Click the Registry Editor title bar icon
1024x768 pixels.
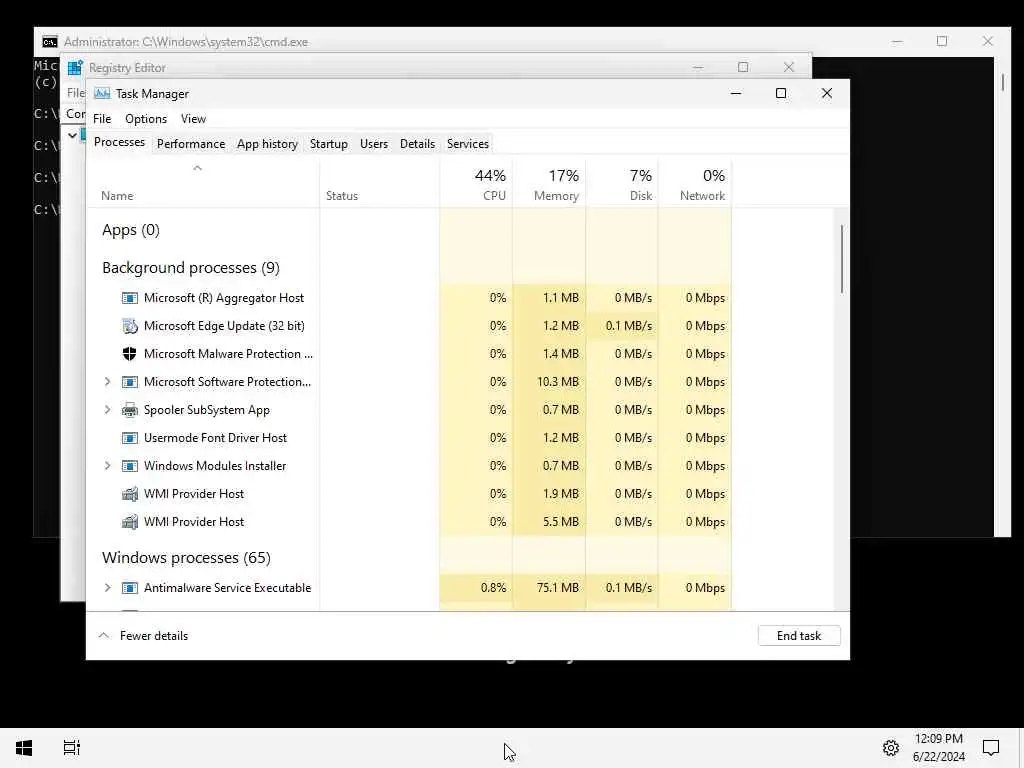coord(75,68)
